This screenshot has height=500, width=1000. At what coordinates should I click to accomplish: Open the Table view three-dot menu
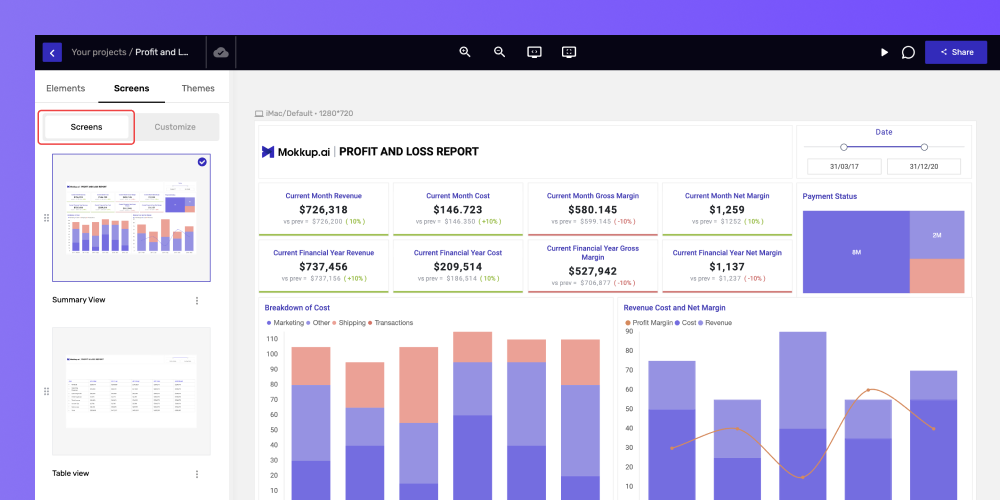pos(197,474)
